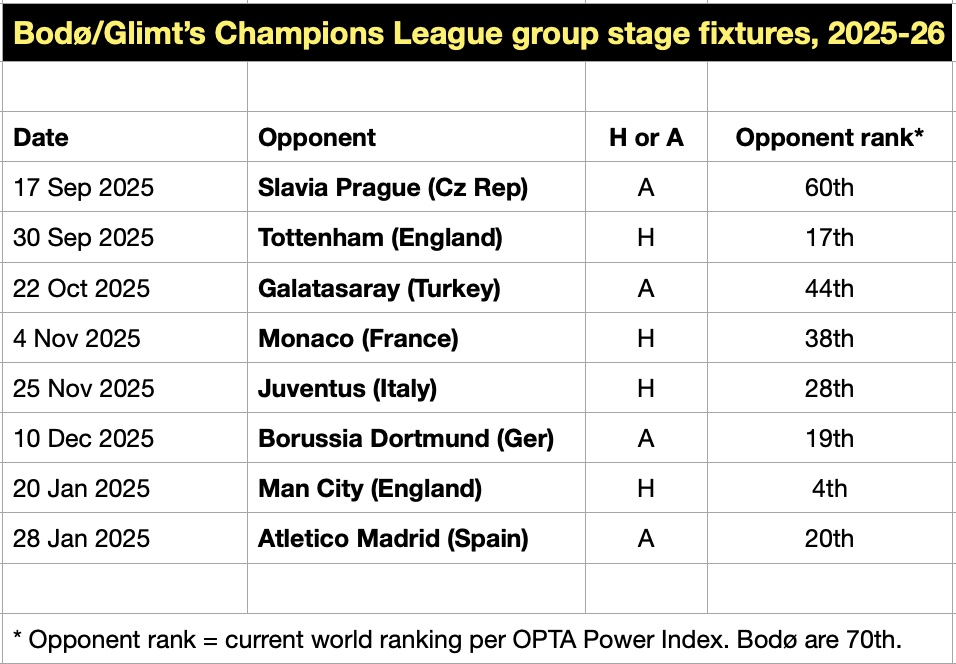Select the Slavia Prague (Cz Rep) cell
This screenshot has height=664, width=956.
click(x=393, y=188)
